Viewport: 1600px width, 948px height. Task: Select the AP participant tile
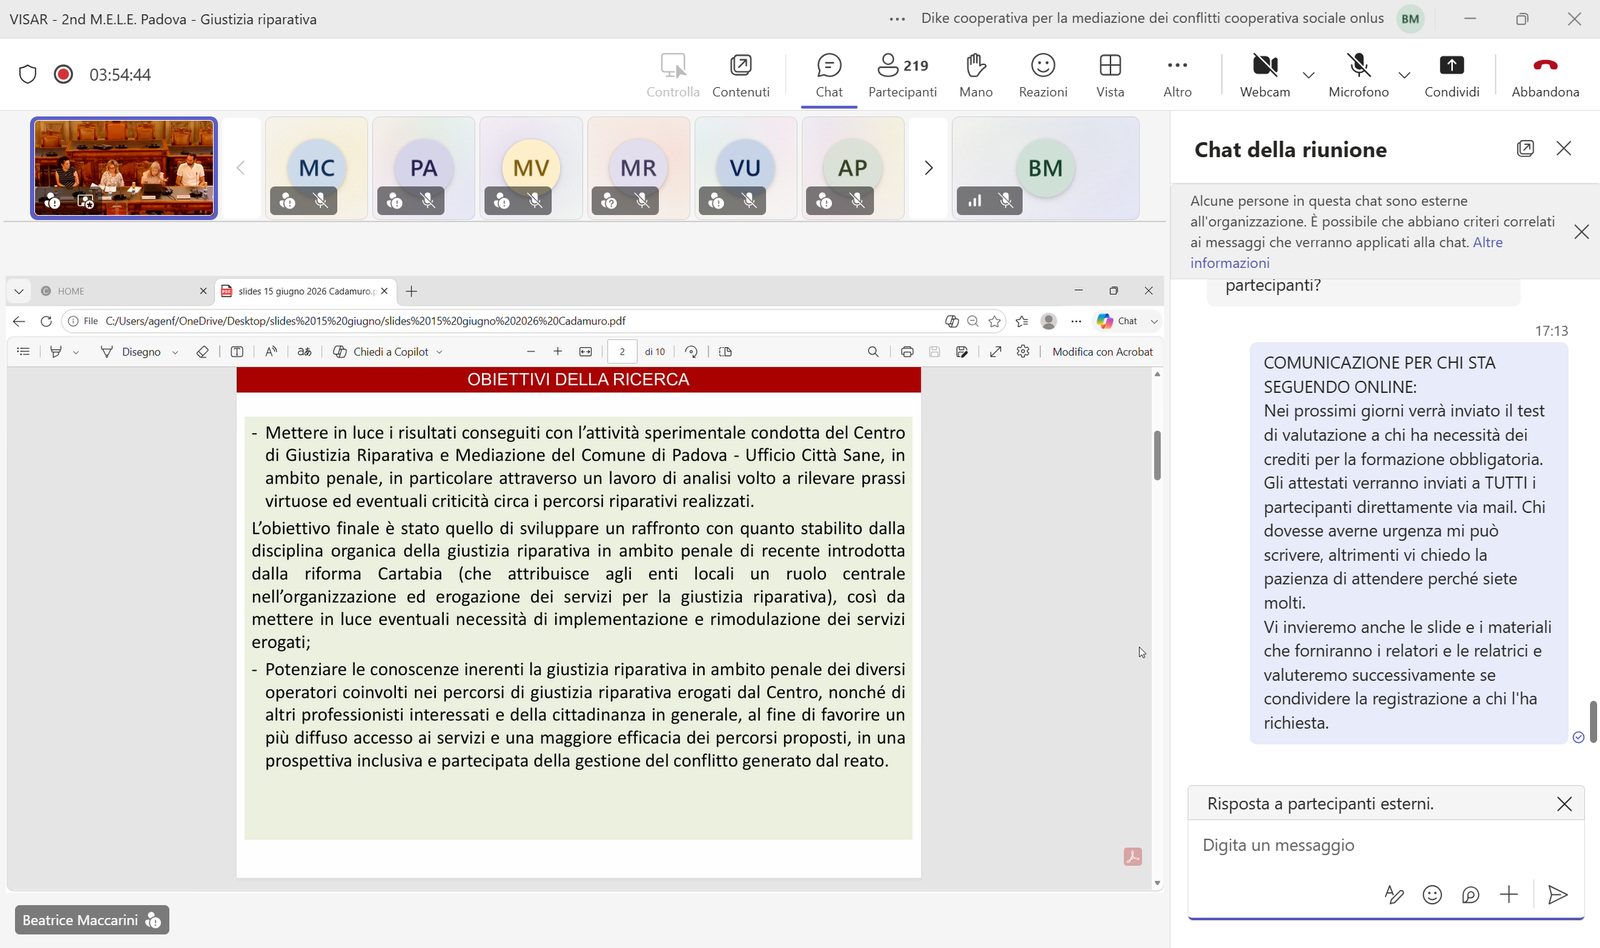pyautogui.click(x=853, y=168)
